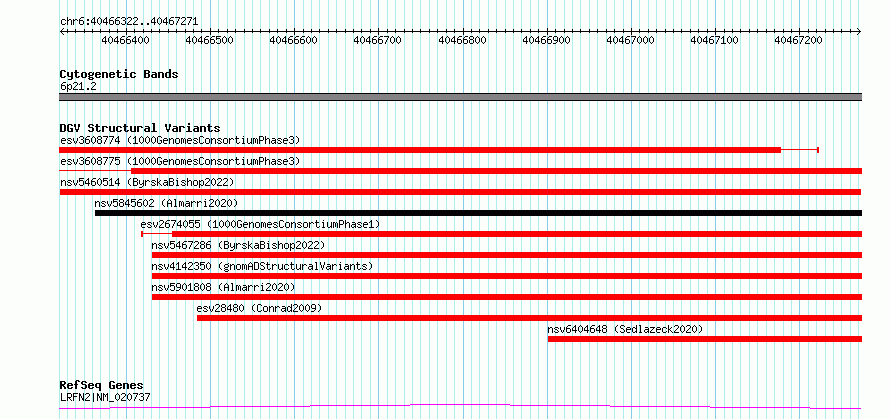Click the red bar of nsv4142350

pyautogui.click(x=506, y=276)
